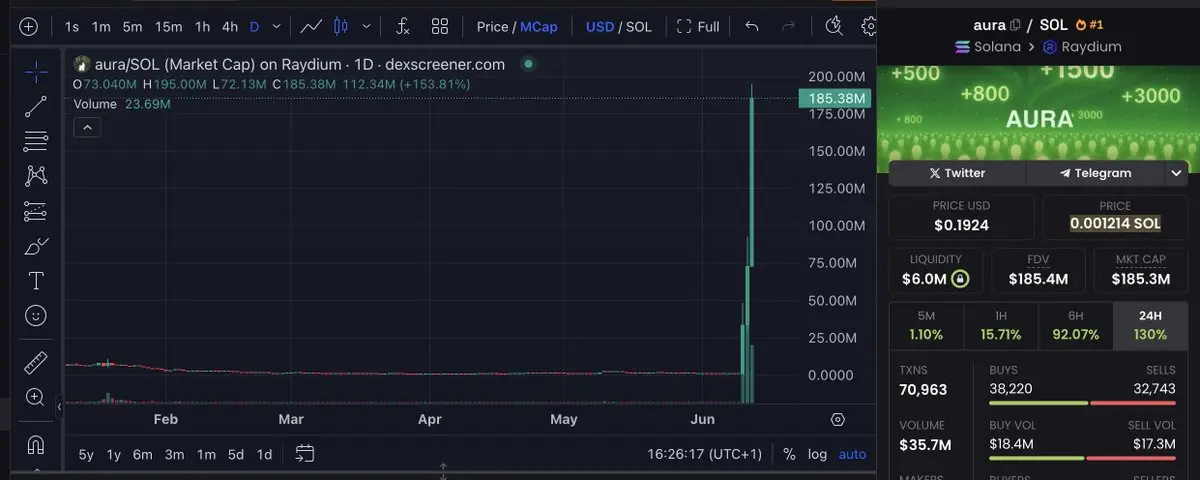Set chart currency to SOL
Viewport: 1200px width, 480px height.
(639, 27)
